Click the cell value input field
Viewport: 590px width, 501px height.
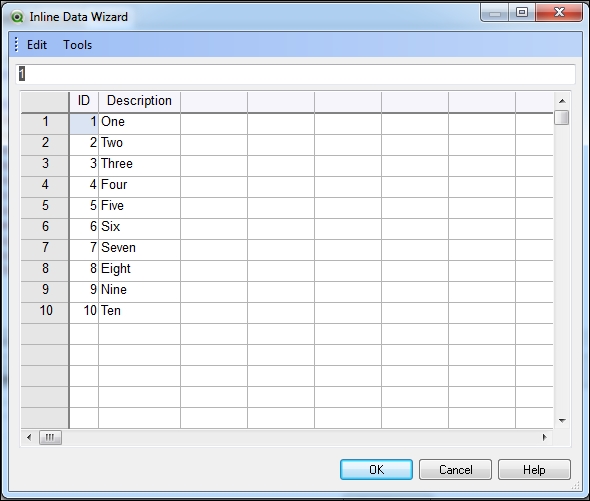(x=295, y=74)
